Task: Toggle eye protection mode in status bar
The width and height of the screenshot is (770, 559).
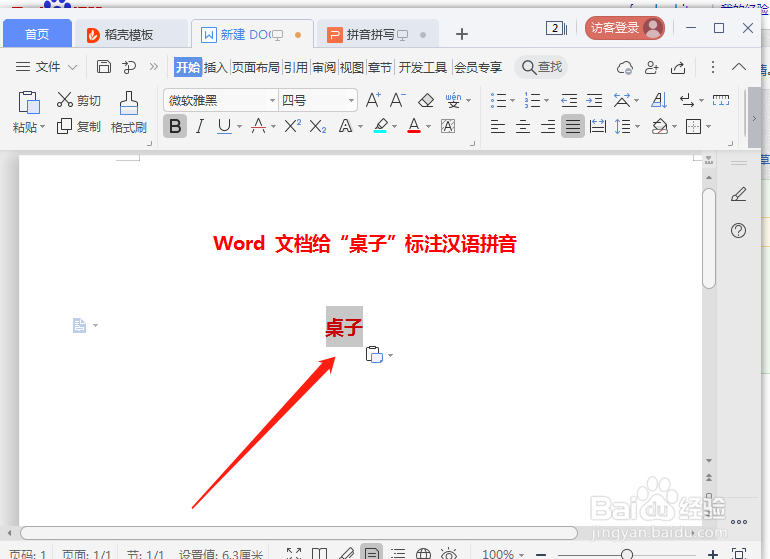Action: (x=449, y=554)
